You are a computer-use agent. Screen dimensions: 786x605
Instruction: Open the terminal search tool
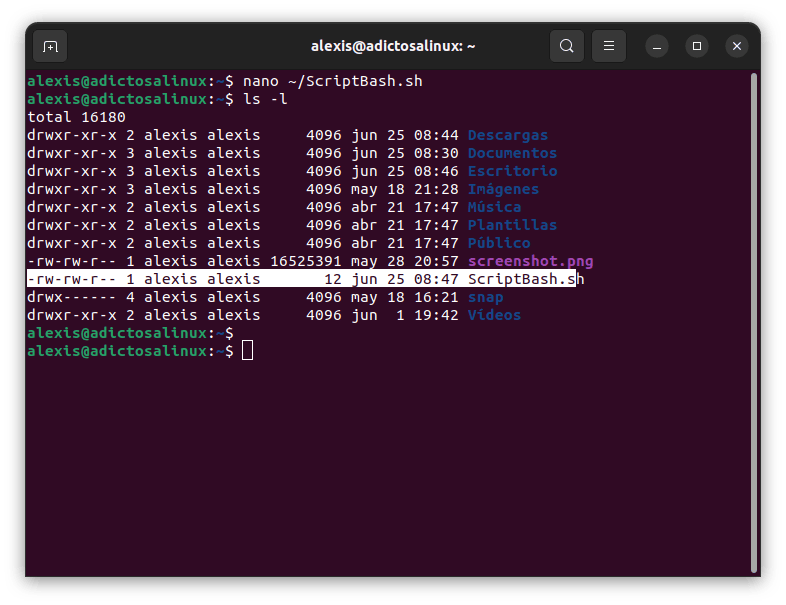click(x=566, y=46)
